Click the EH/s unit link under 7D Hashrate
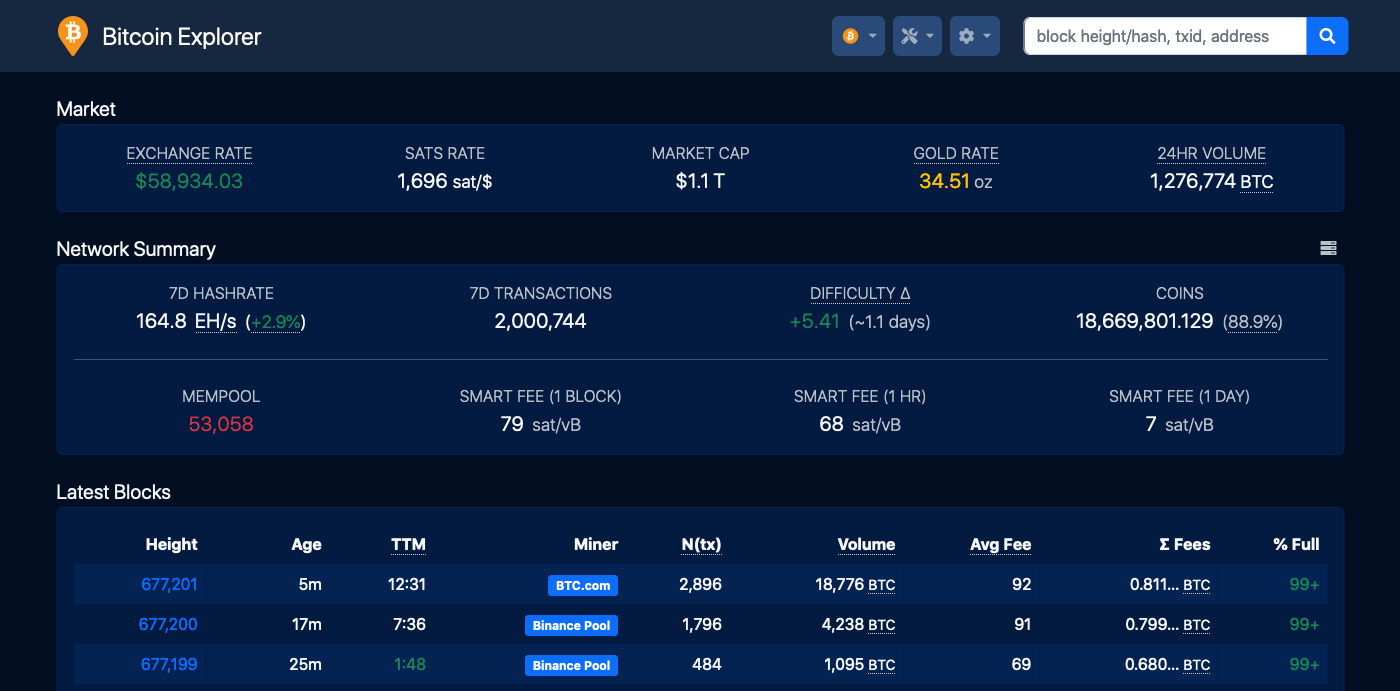This screenshot has height=691, width=1400. pos(217,322)
